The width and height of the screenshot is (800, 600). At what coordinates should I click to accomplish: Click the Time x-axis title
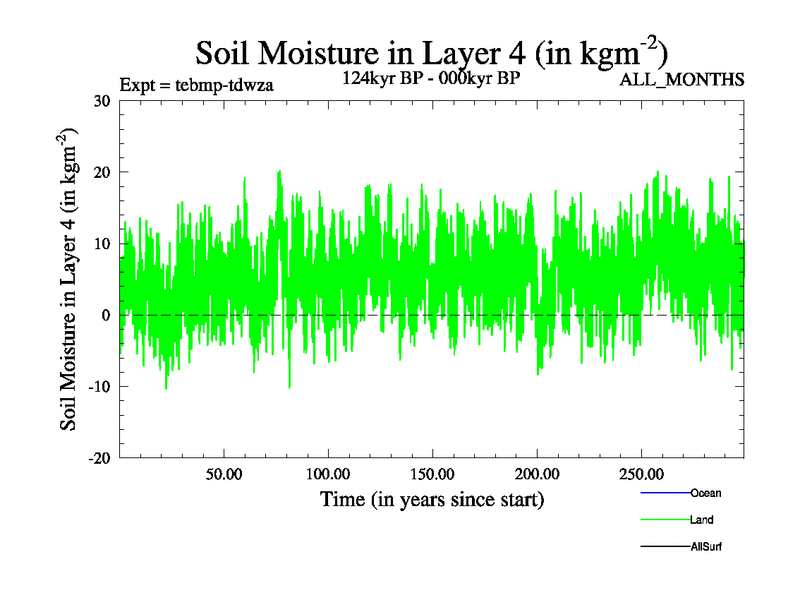coord(431,498)
